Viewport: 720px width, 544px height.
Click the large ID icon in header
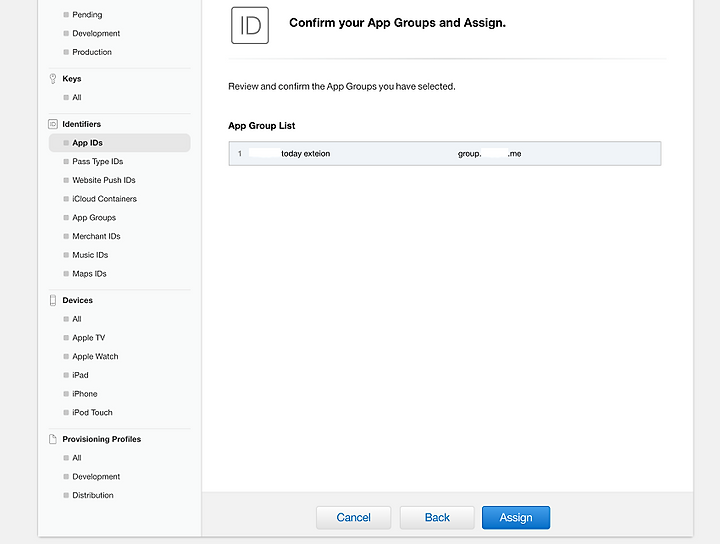pos(250,25)
